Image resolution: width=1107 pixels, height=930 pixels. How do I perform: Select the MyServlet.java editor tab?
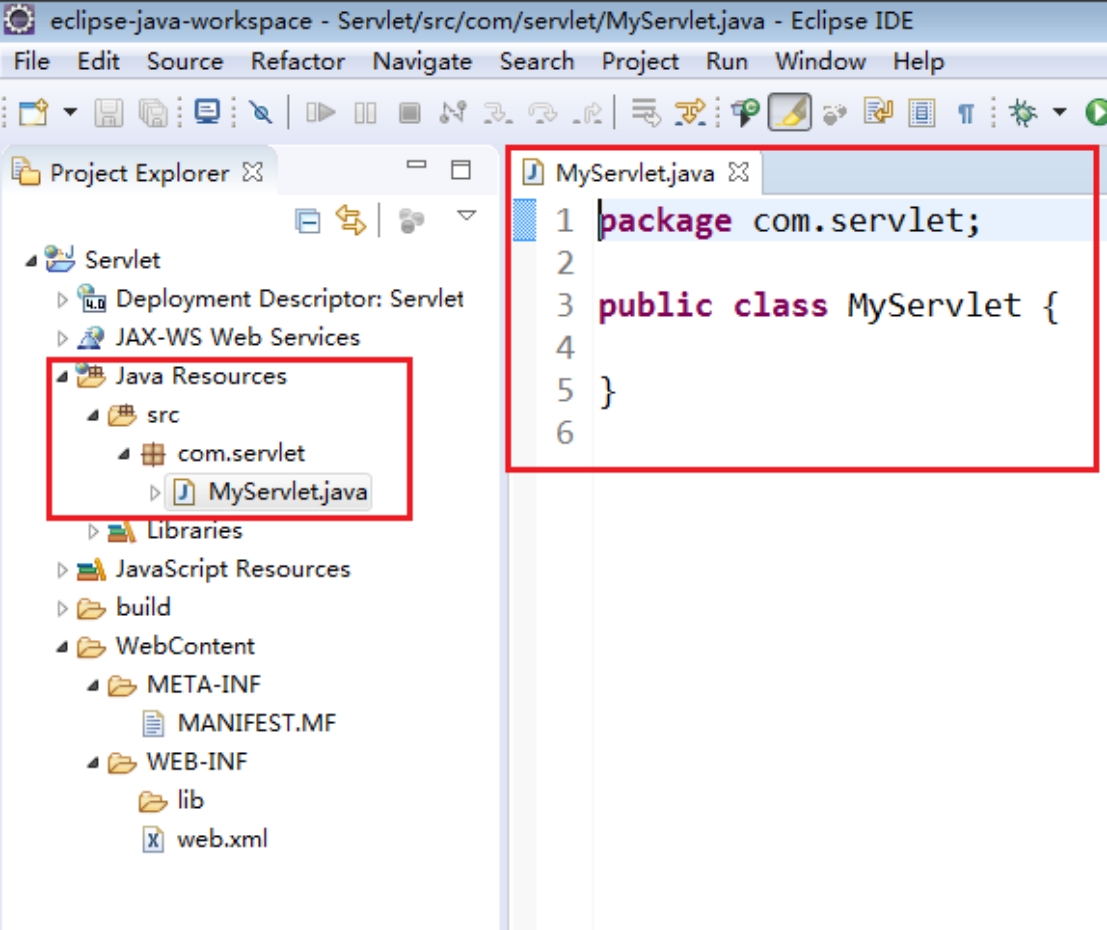pyautogui.click(x=635, y=173)
